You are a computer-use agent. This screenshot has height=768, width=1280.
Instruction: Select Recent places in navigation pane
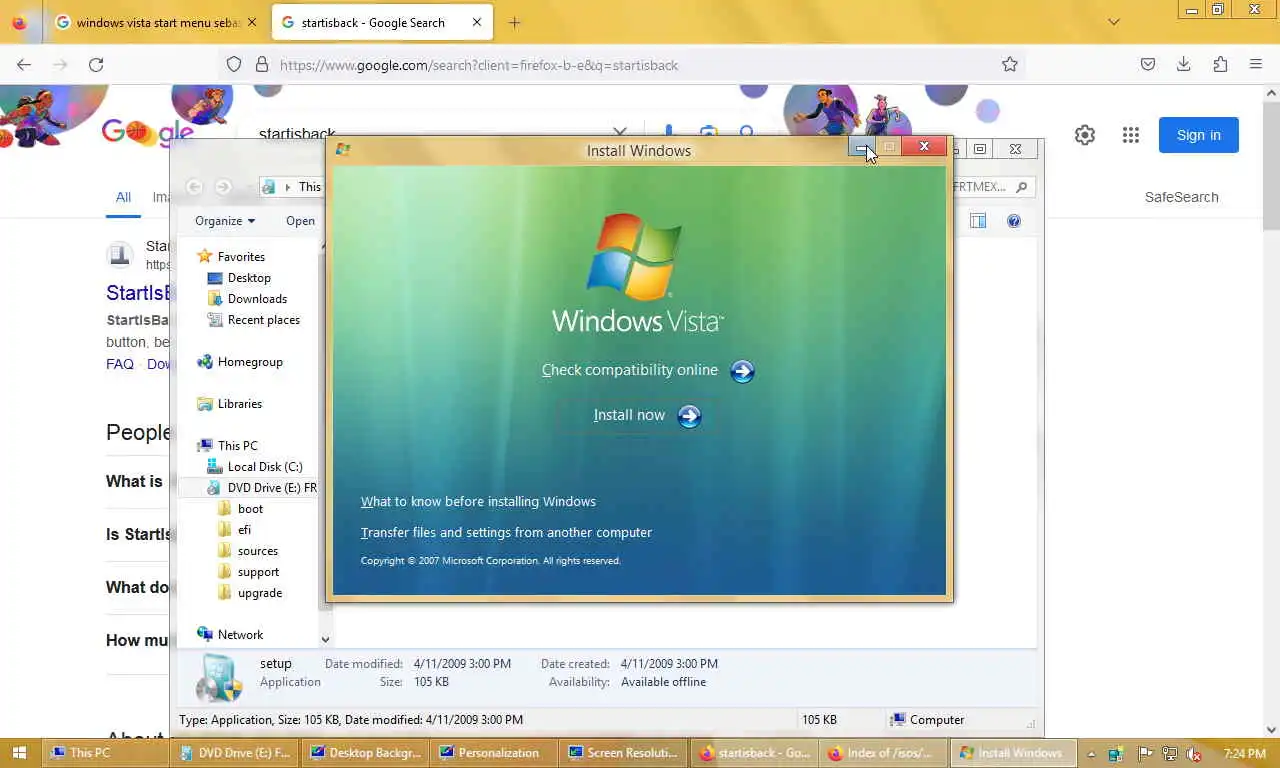click(x=263, y=320)
